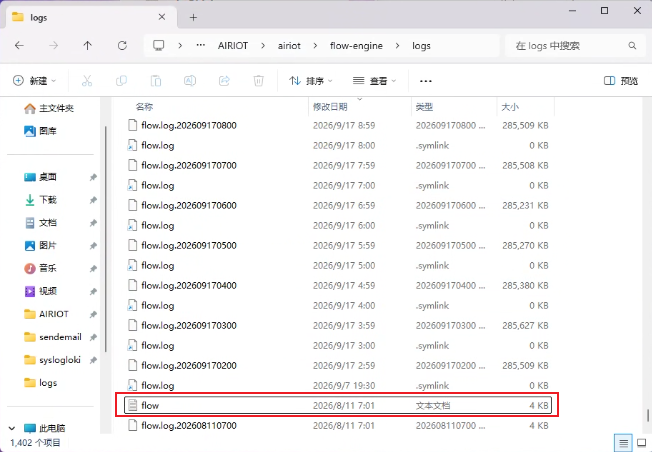
Task: Click the Paste clipboard icon
Action: click(x=156, y=81)
